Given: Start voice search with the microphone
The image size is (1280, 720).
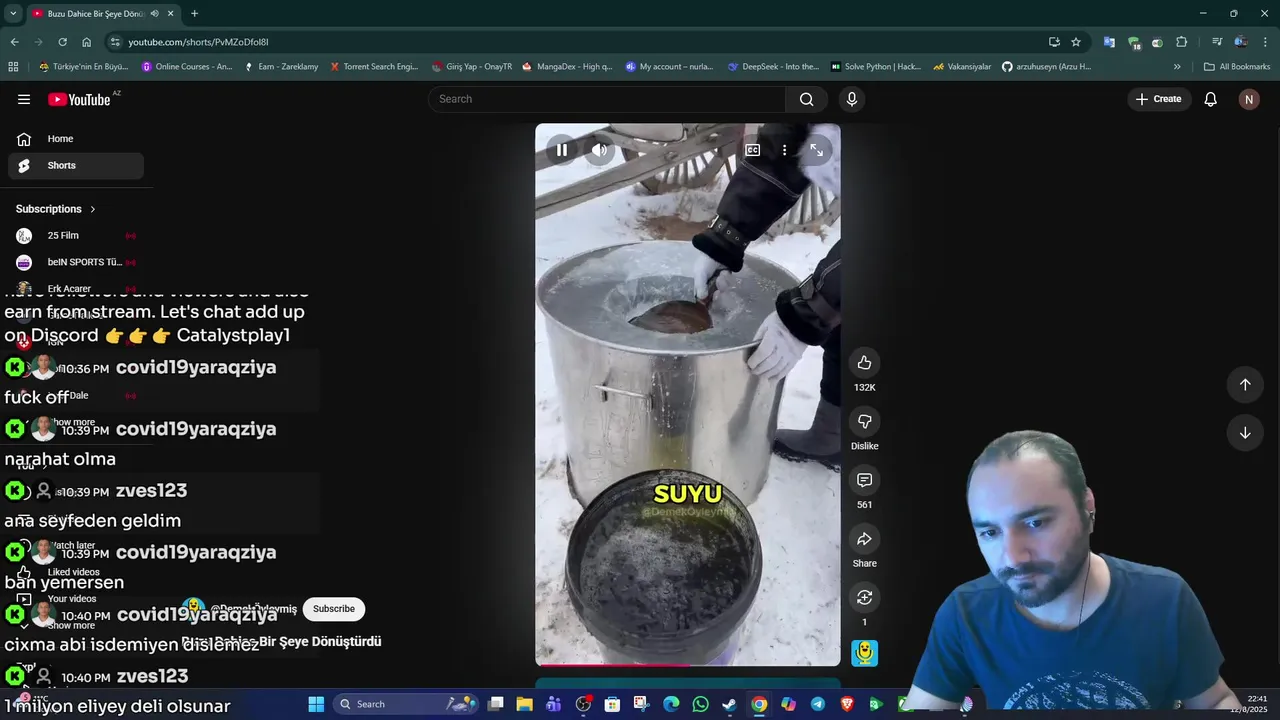Looking at the screenshot, I should tap(852, 99).
